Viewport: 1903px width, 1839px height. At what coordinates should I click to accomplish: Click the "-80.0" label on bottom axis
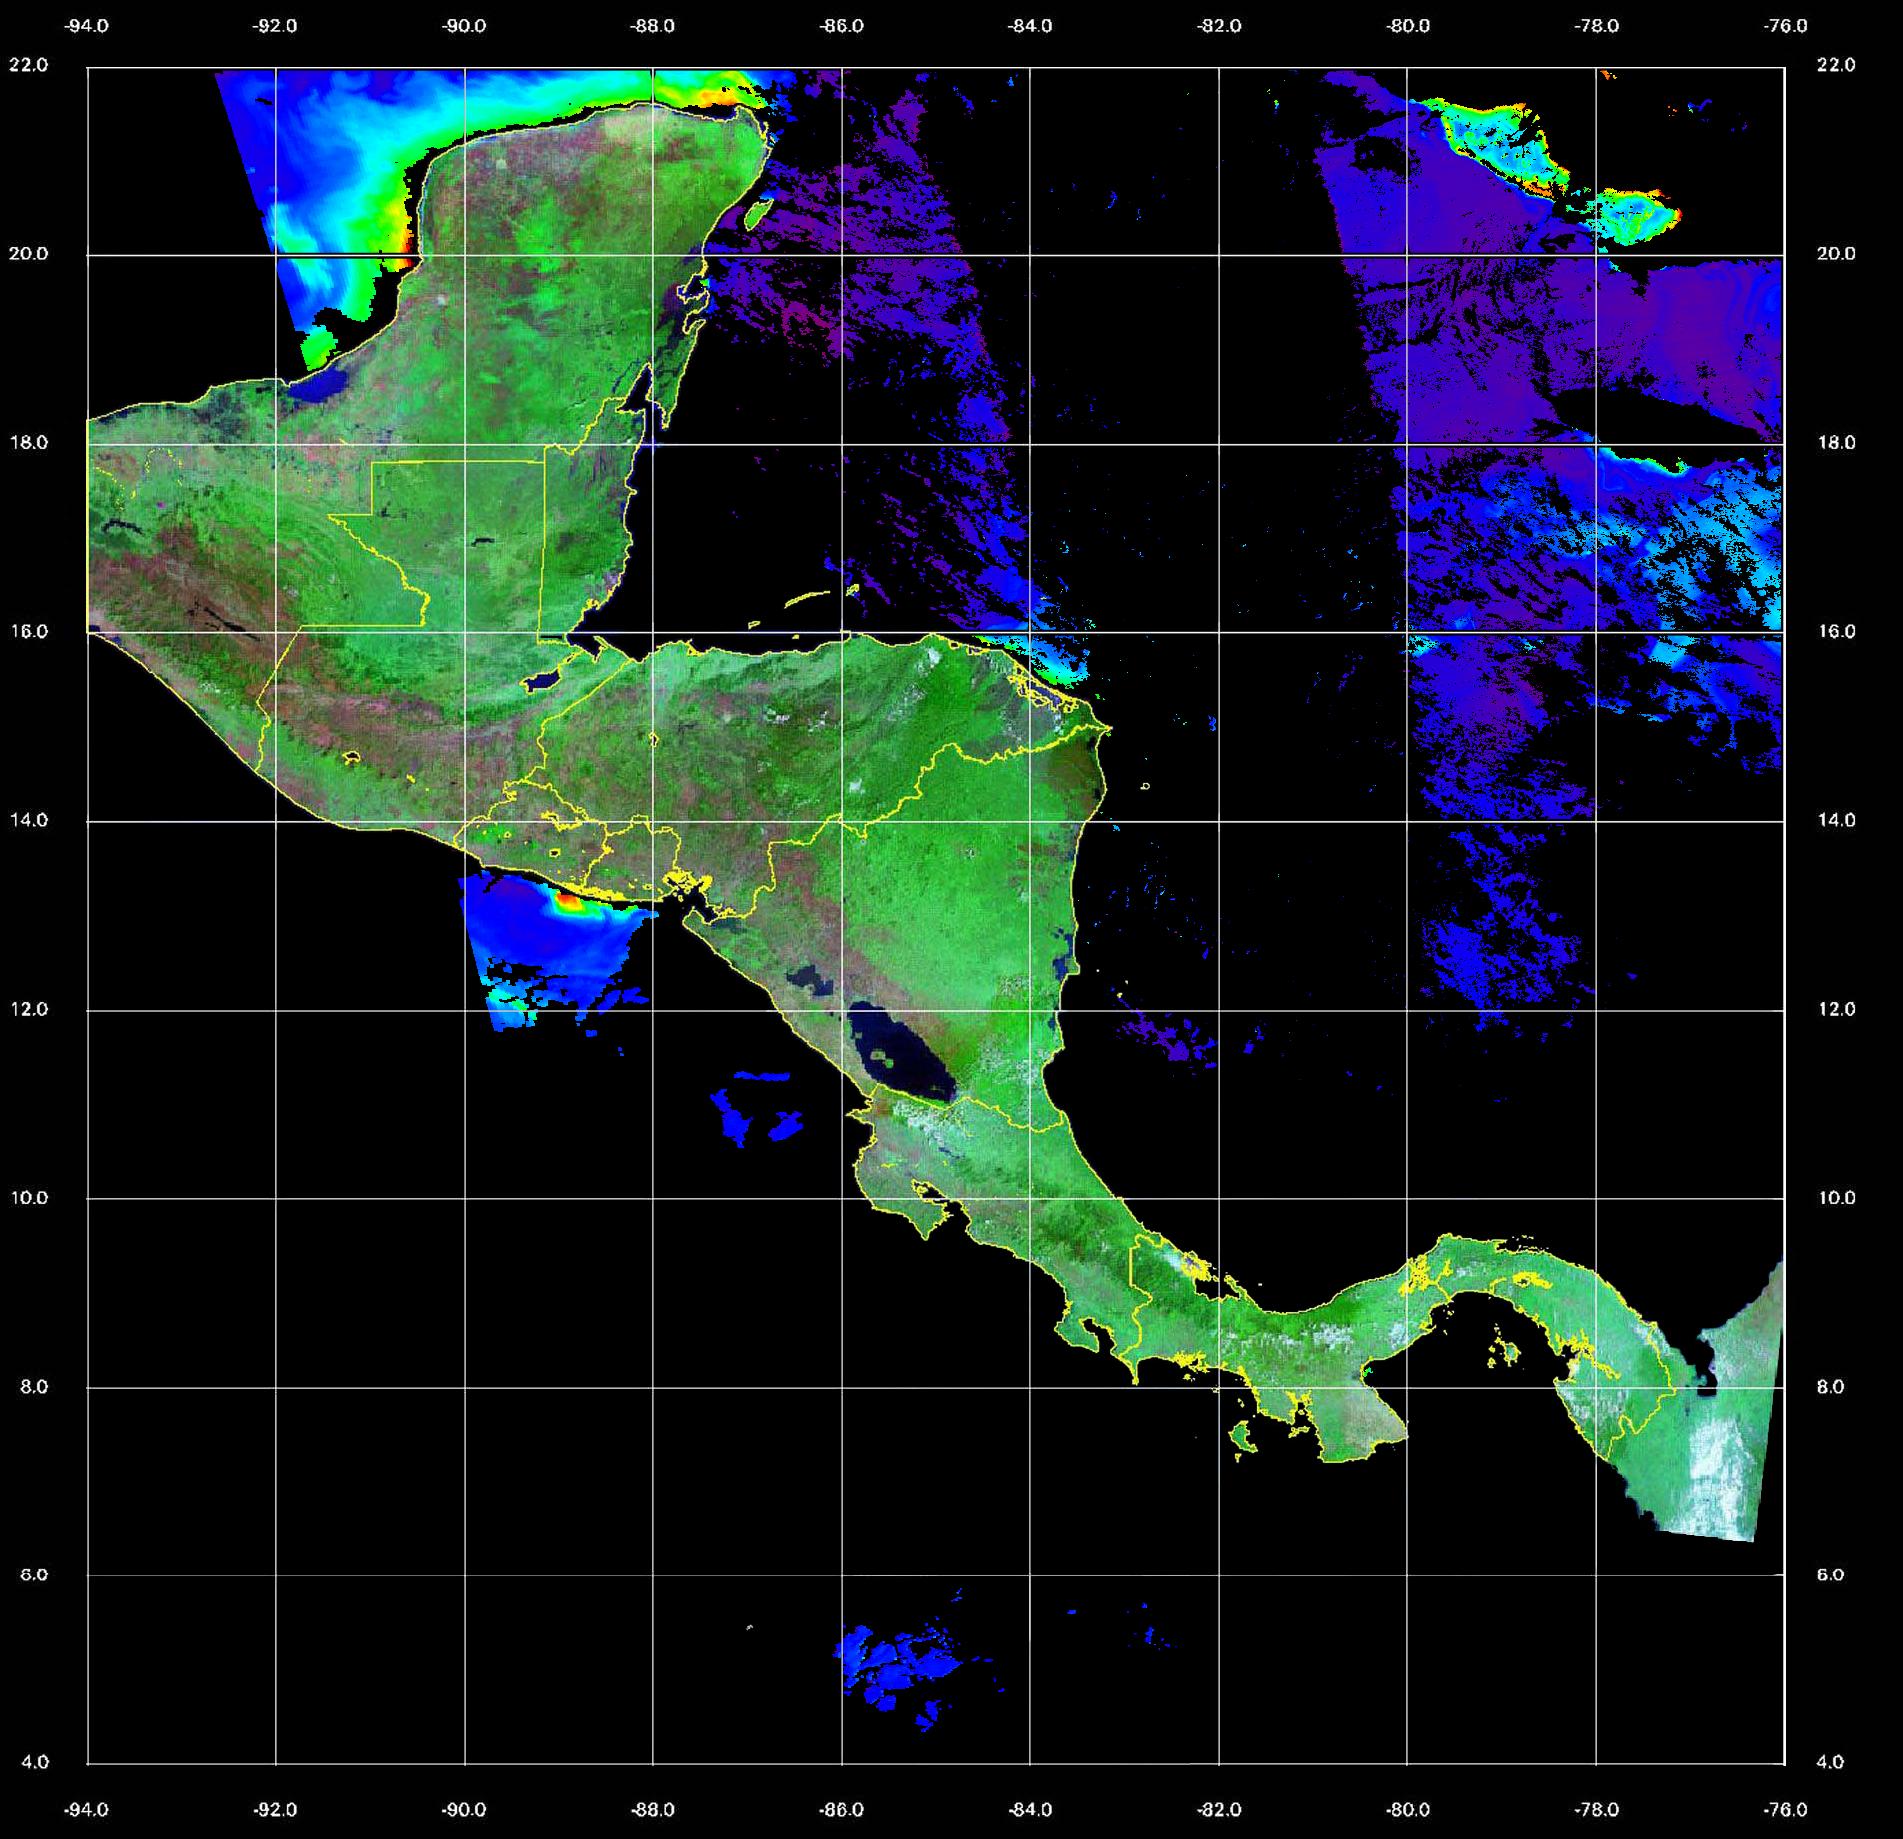tap(1407, 1809)
